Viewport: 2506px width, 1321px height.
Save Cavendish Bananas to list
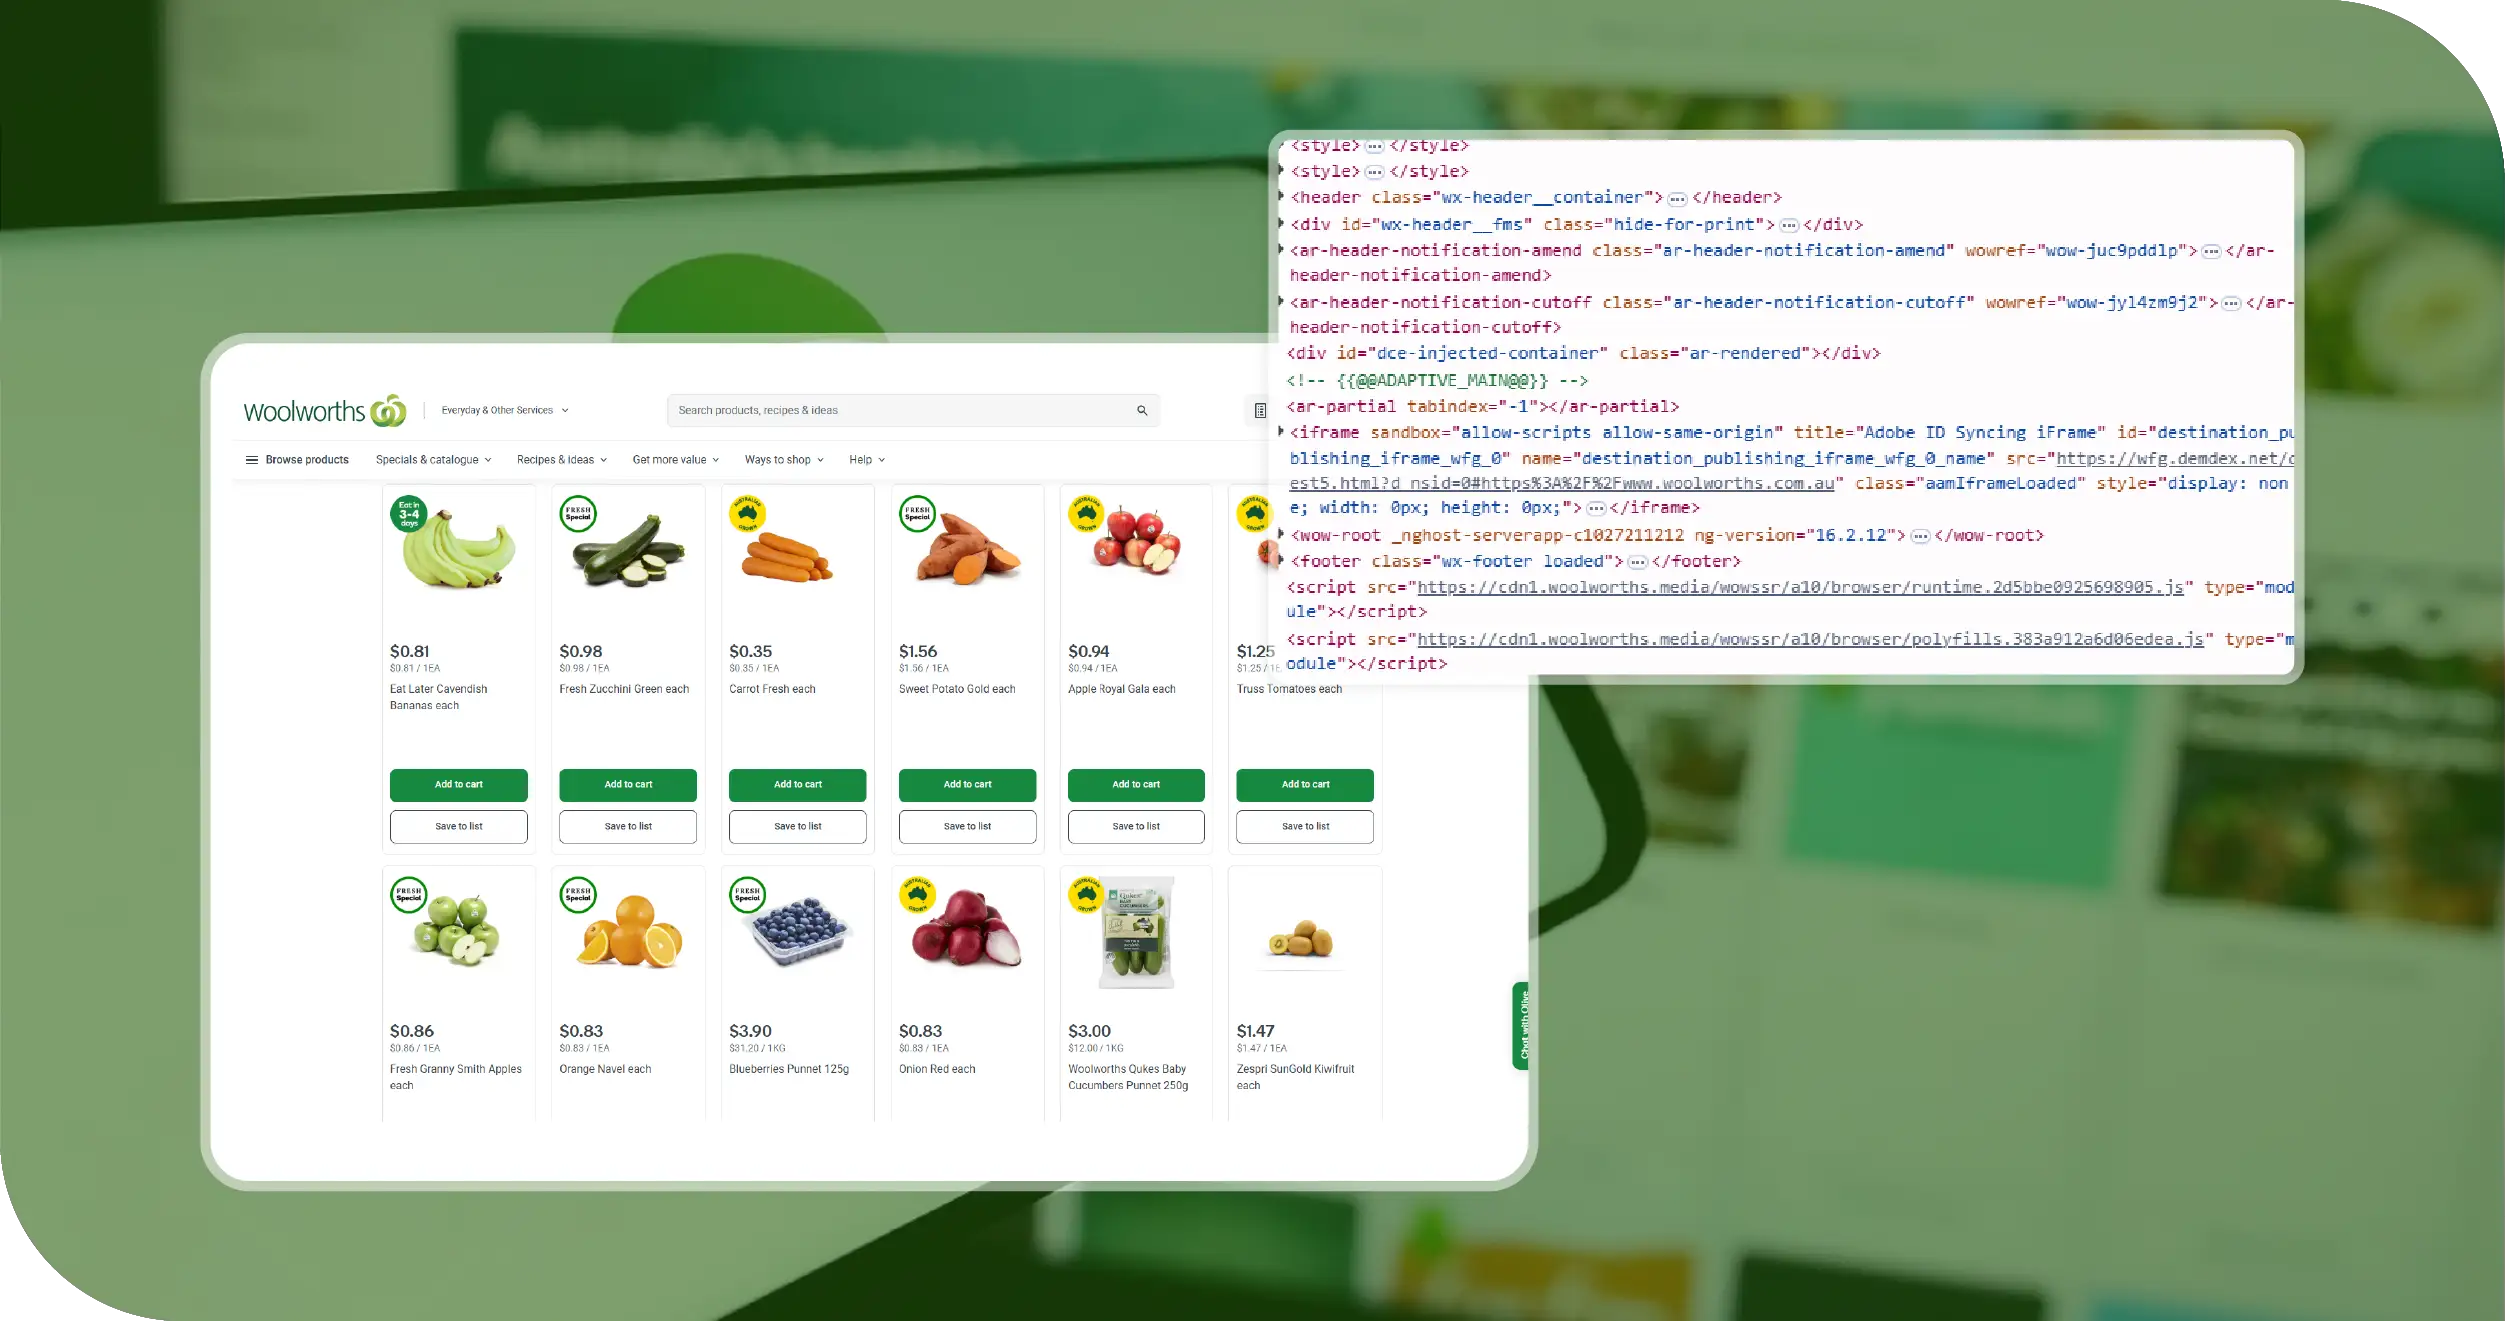[458, 827]
